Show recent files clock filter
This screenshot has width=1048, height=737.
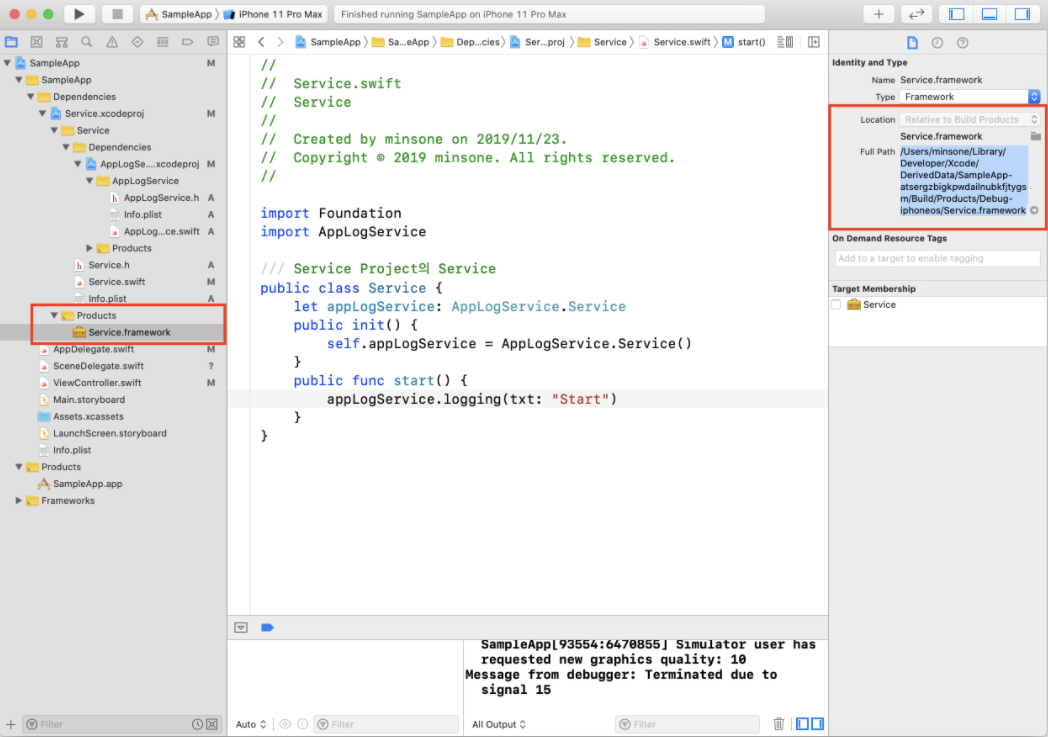[x=197, y=724]
